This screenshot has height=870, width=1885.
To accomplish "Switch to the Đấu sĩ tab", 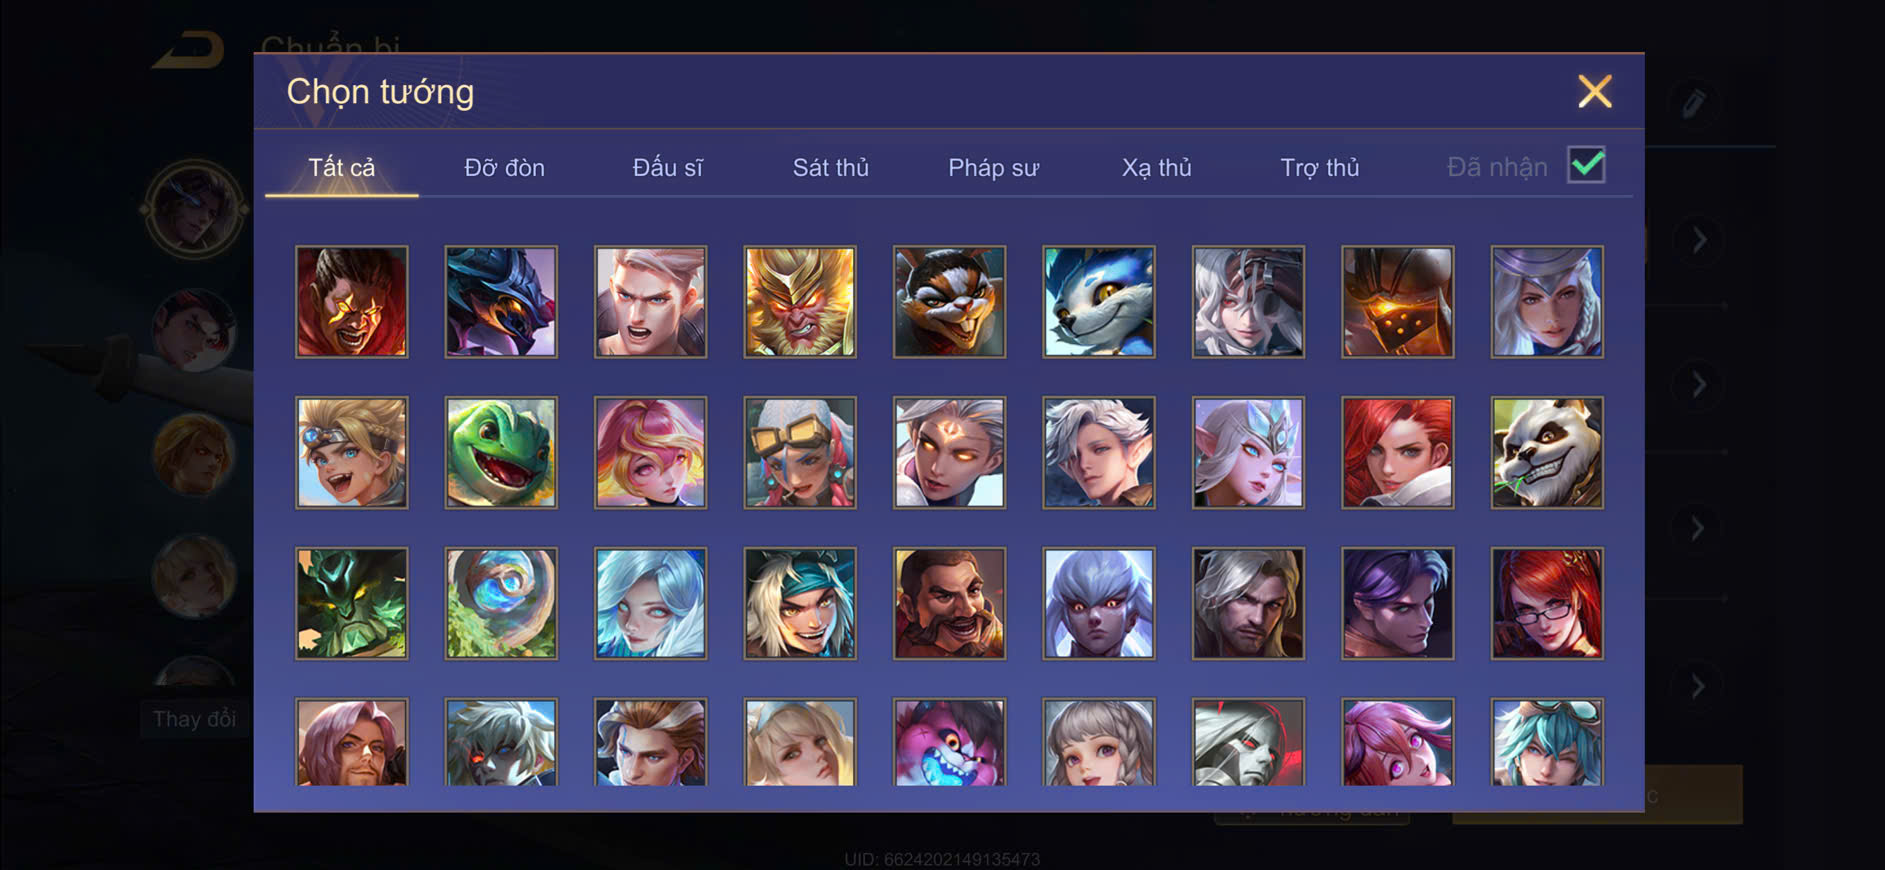I will coord(667,168).
